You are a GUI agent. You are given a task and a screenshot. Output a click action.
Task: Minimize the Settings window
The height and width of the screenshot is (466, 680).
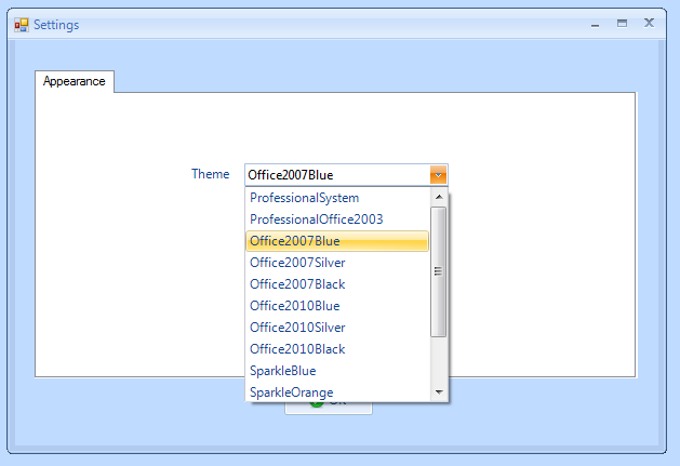tap(595, 24)
